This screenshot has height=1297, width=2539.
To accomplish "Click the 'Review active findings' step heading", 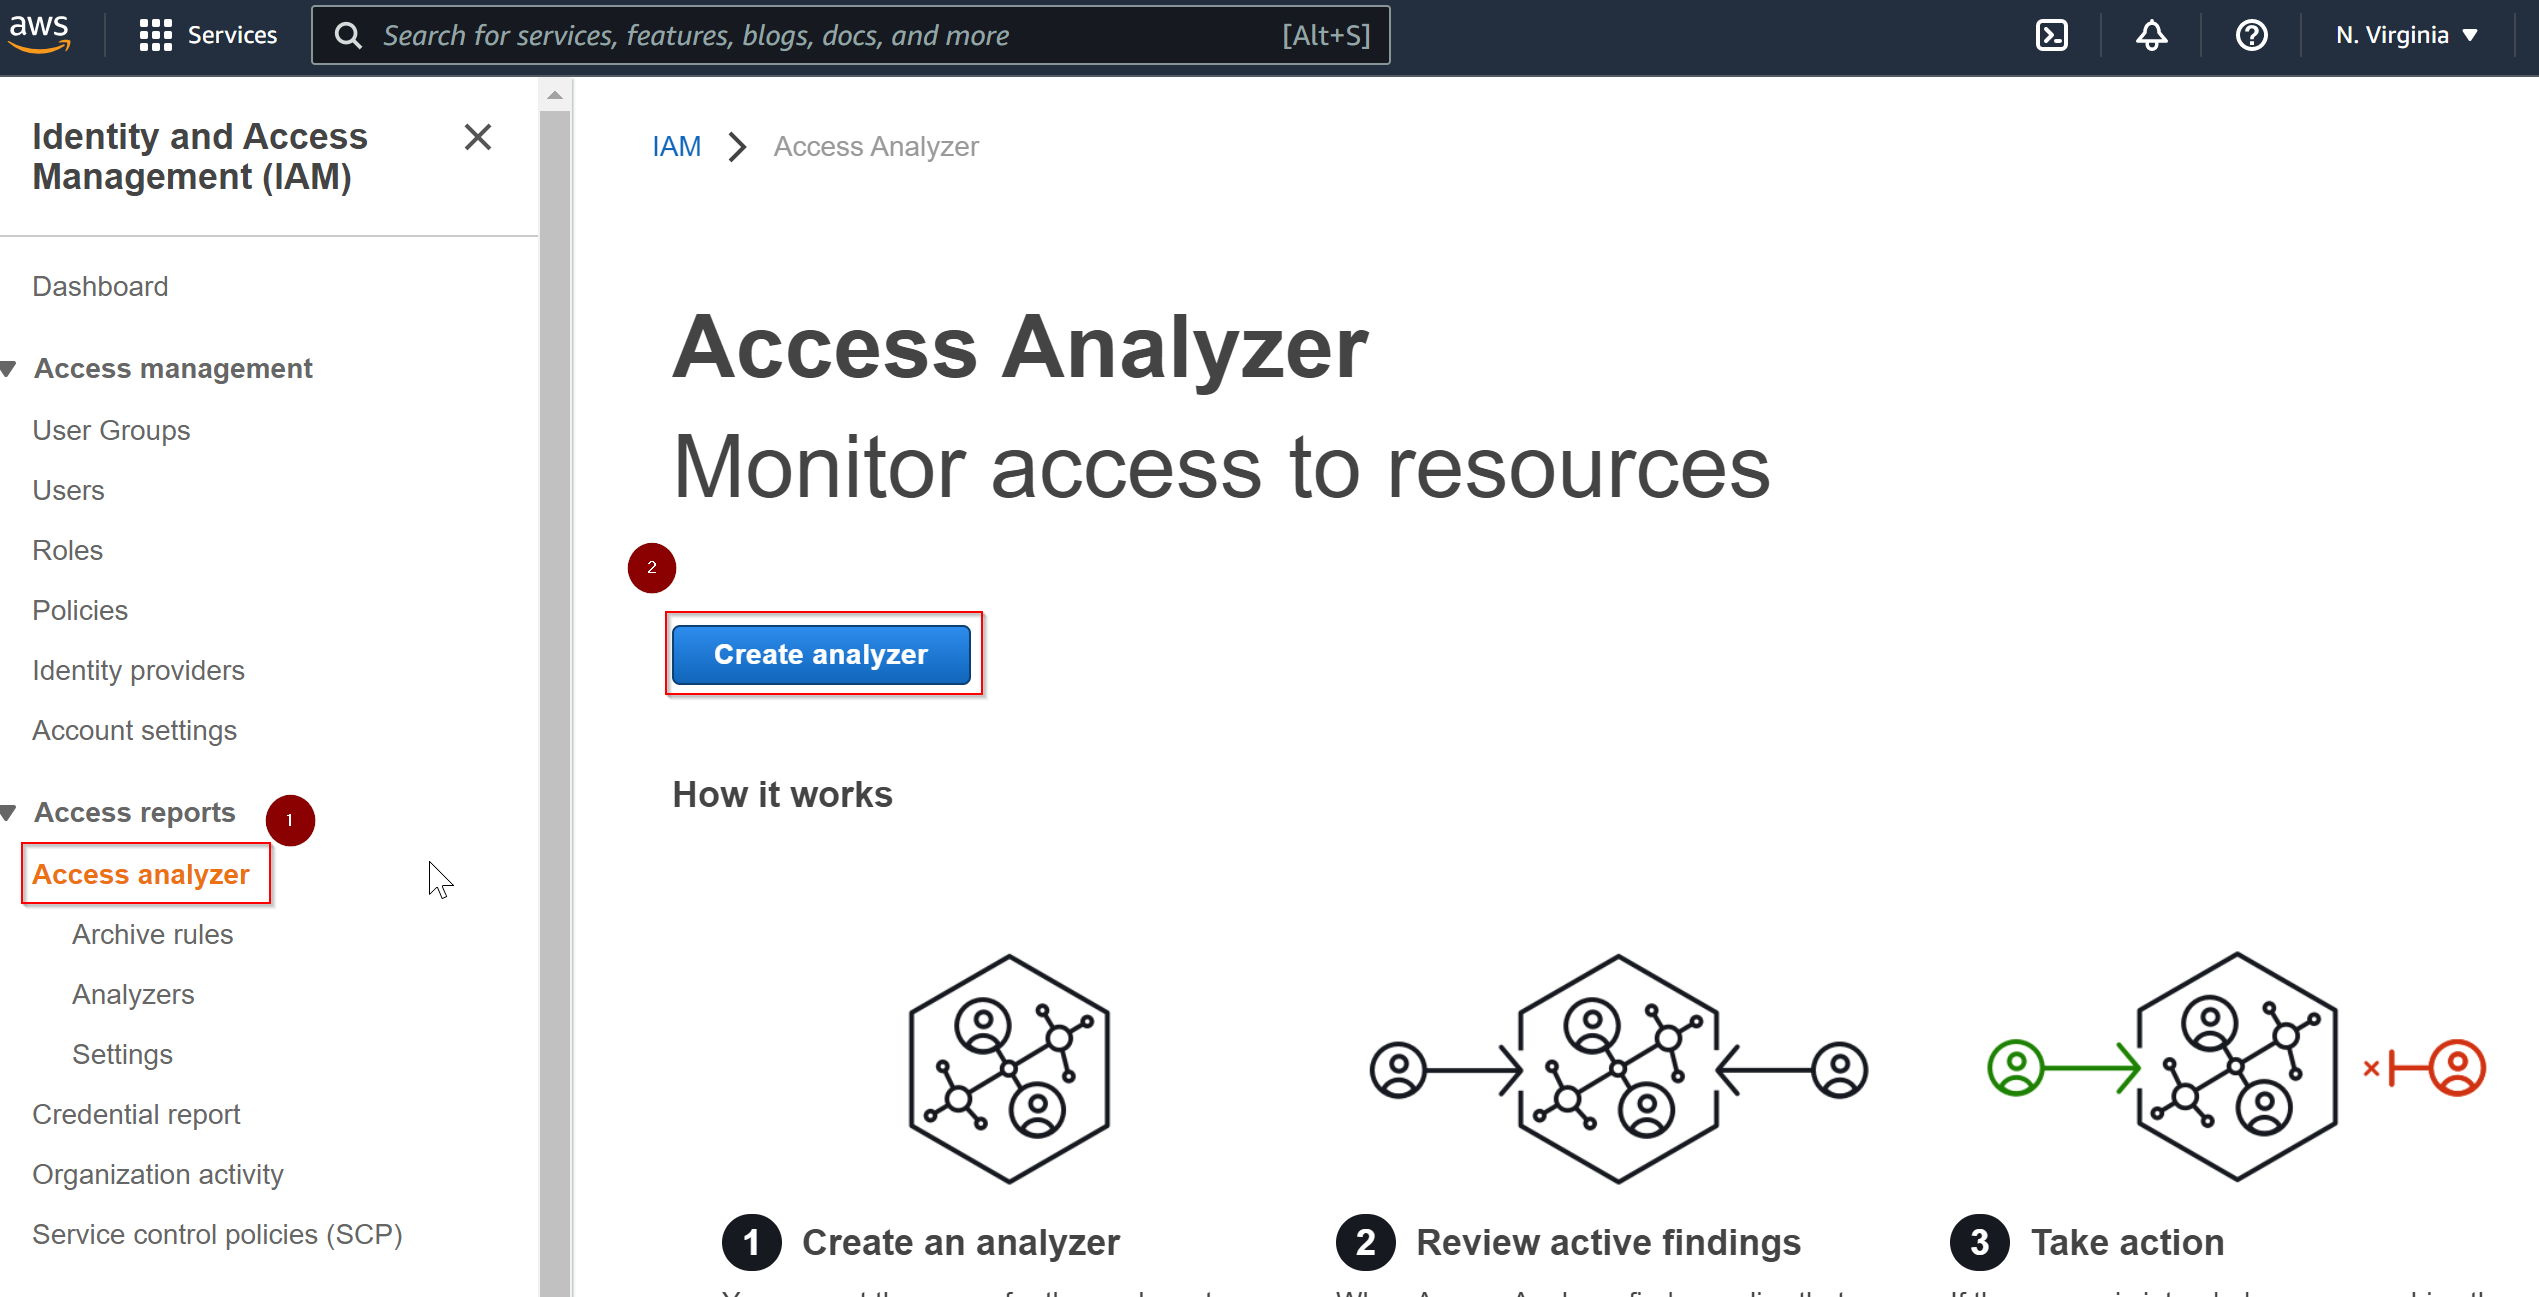I will 1608,1243.
